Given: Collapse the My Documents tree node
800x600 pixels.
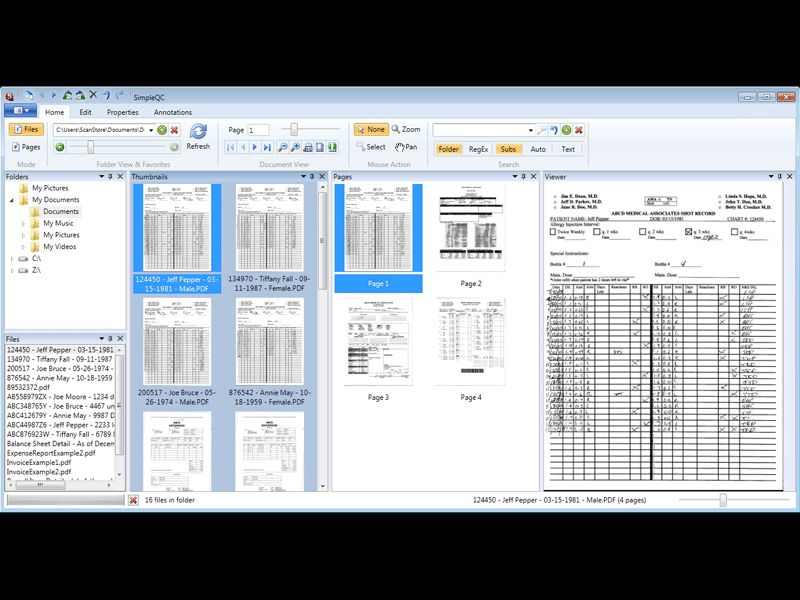Looking at the screenshot, I should coord(12,200).
